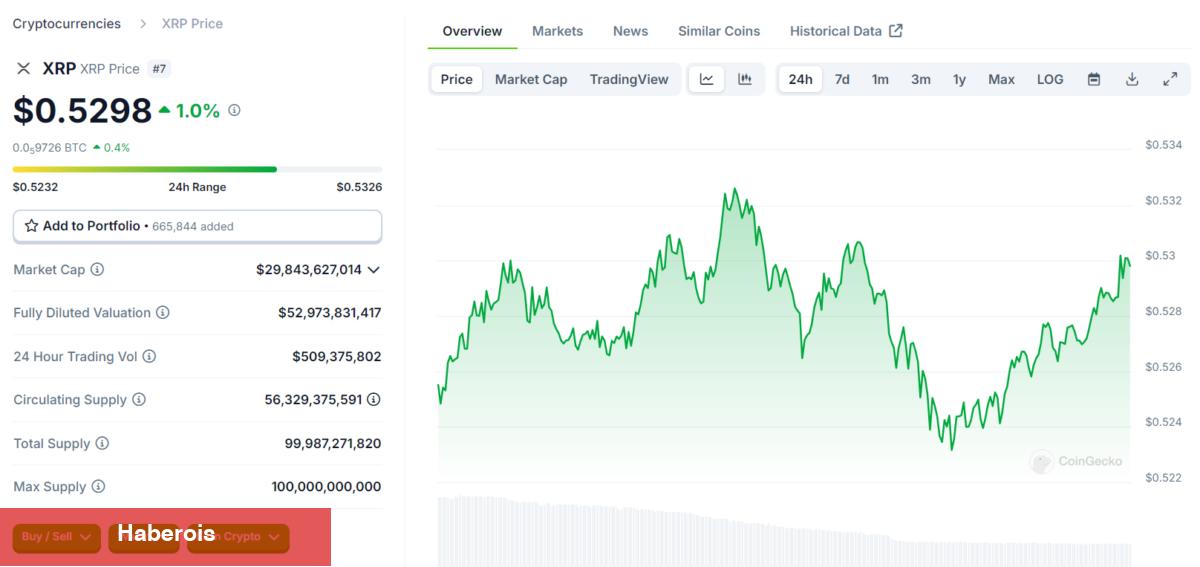Set chart range to 24h
Image resolution: width=1200 pixels, height=567 pixels.
click(800, 79)
